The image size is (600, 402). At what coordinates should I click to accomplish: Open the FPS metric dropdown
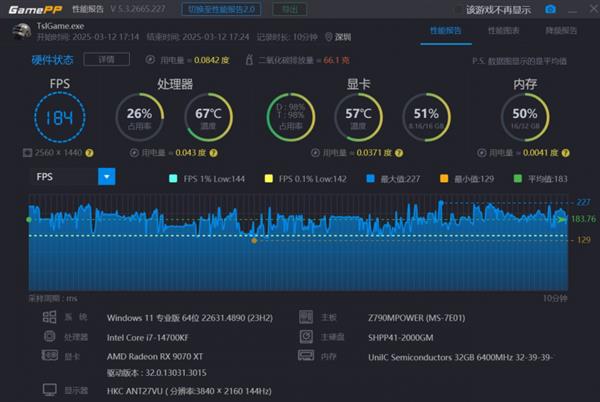[x=106, y=176]
